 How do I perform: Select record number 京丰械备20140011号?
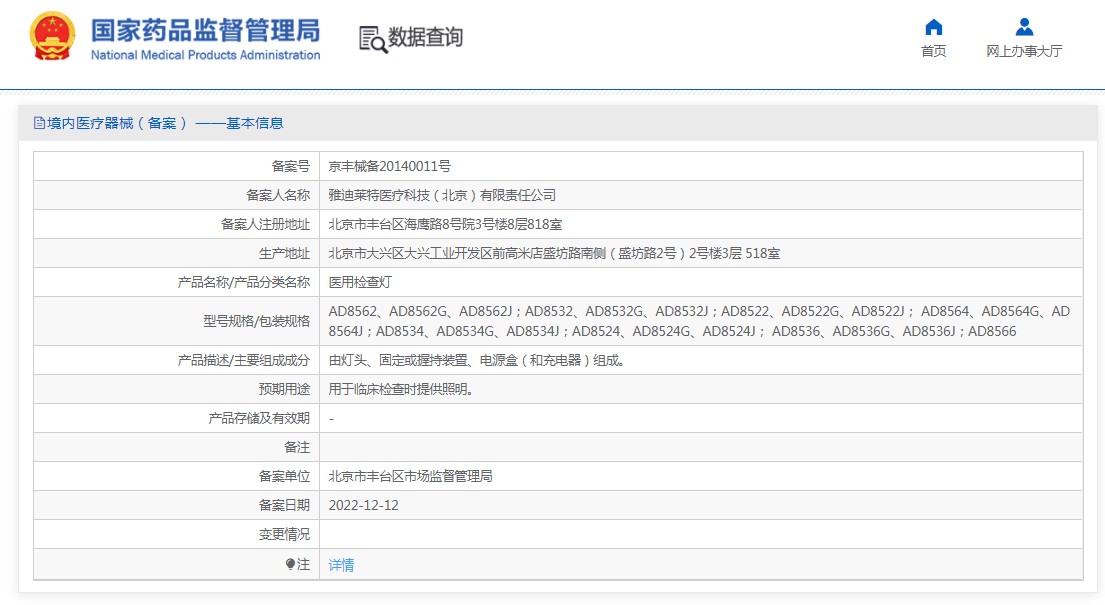[x=389, y=166]
